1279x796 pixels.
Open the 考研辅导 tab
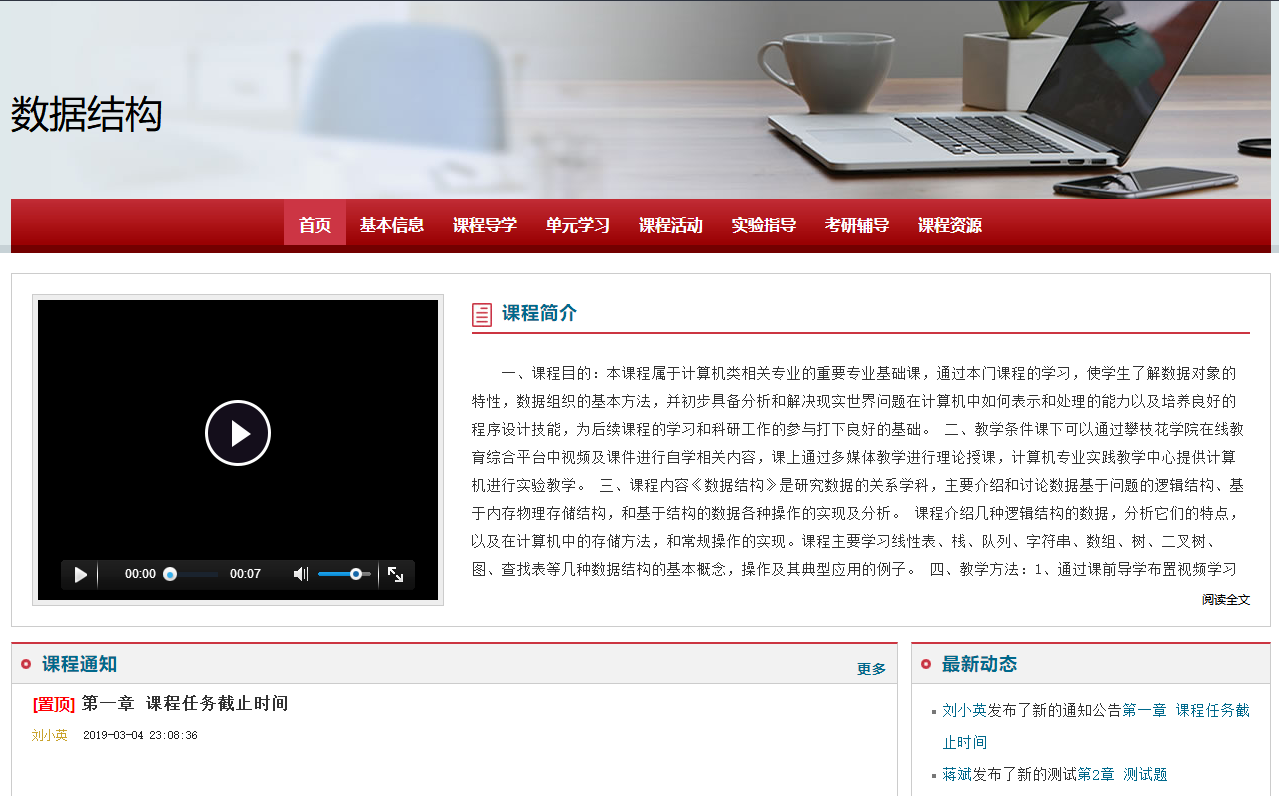pyautogui.click(x=857, y=225)
